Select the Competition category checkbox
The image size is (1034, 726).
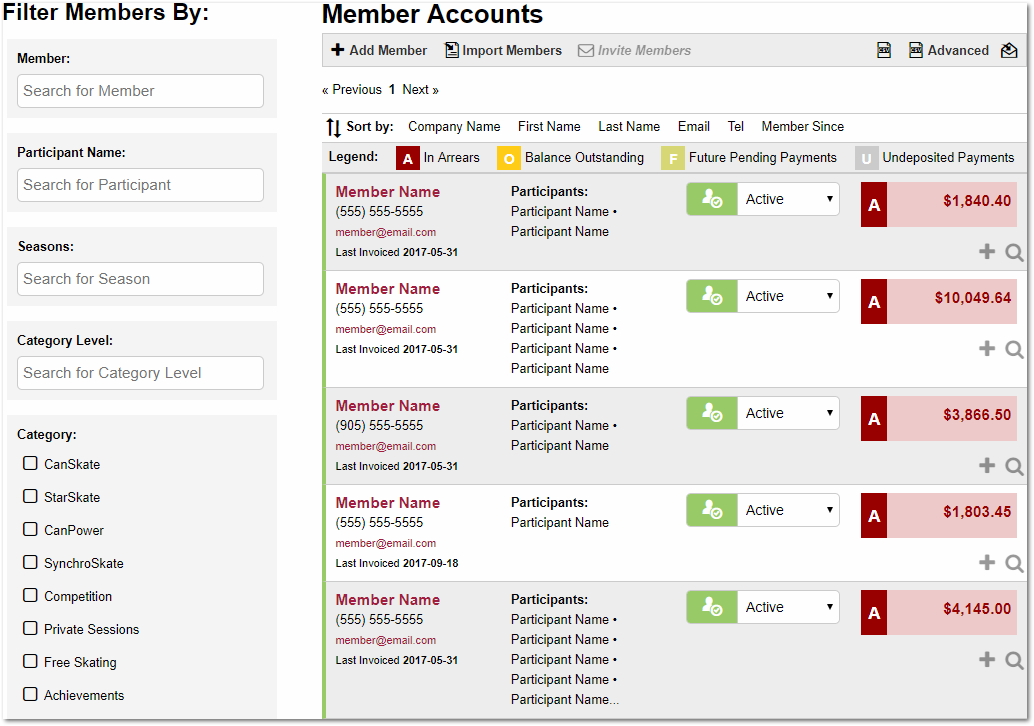click(30, 595)
